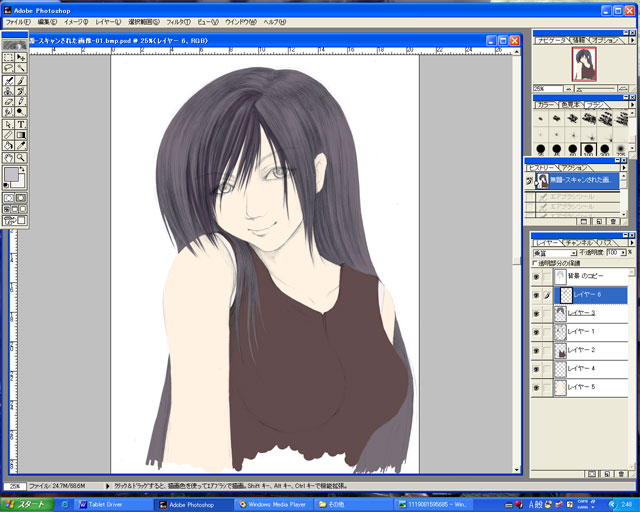Hide the レイヤー 1 layer
The height and width of the screenshot is (512, 640).
tap(536, 332)
